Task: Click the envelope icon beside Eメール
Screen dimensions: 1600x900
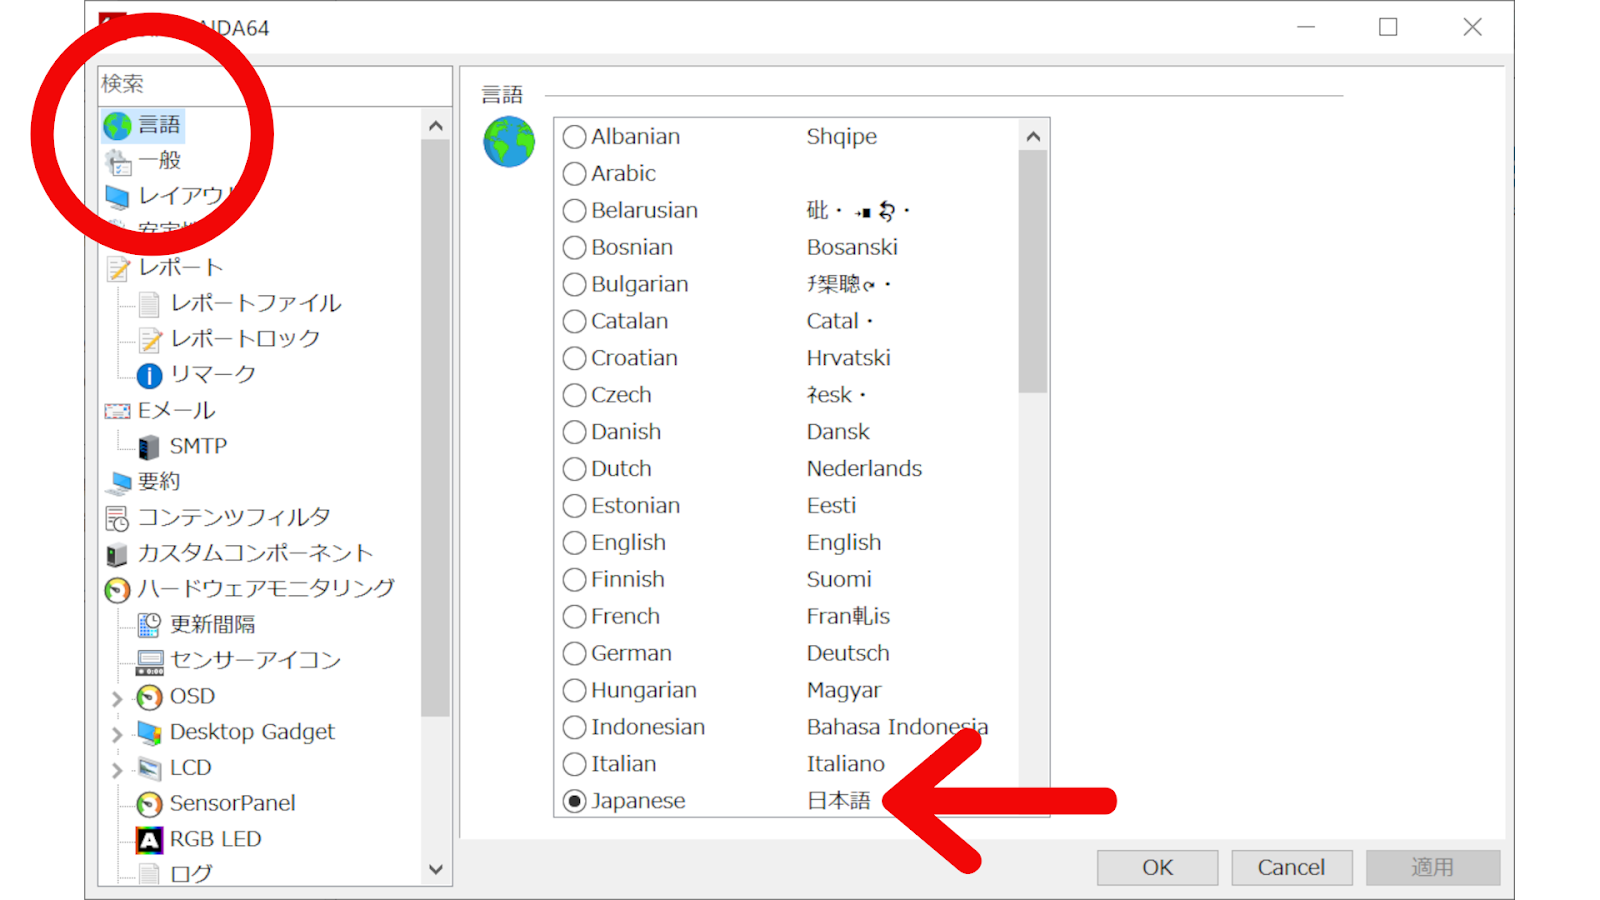Action: 118,411
